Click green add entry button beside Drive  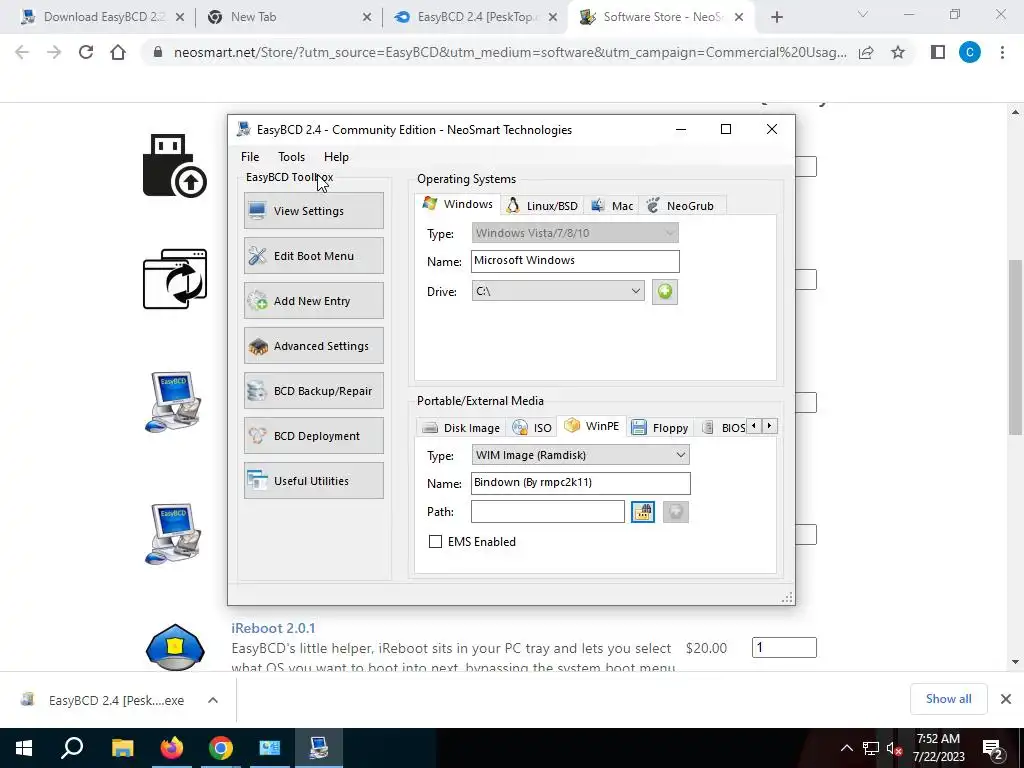[665, 291]
